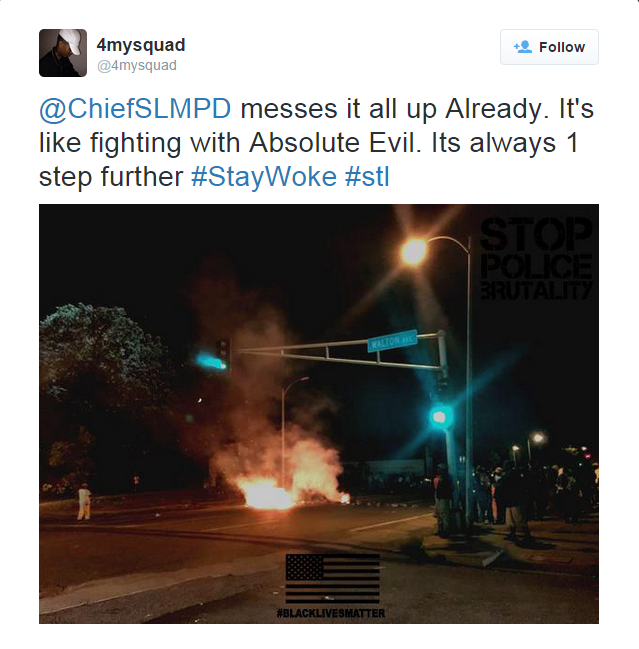Select the #BLACKLIVESMATTER caption in the photo

click(331, 613)
